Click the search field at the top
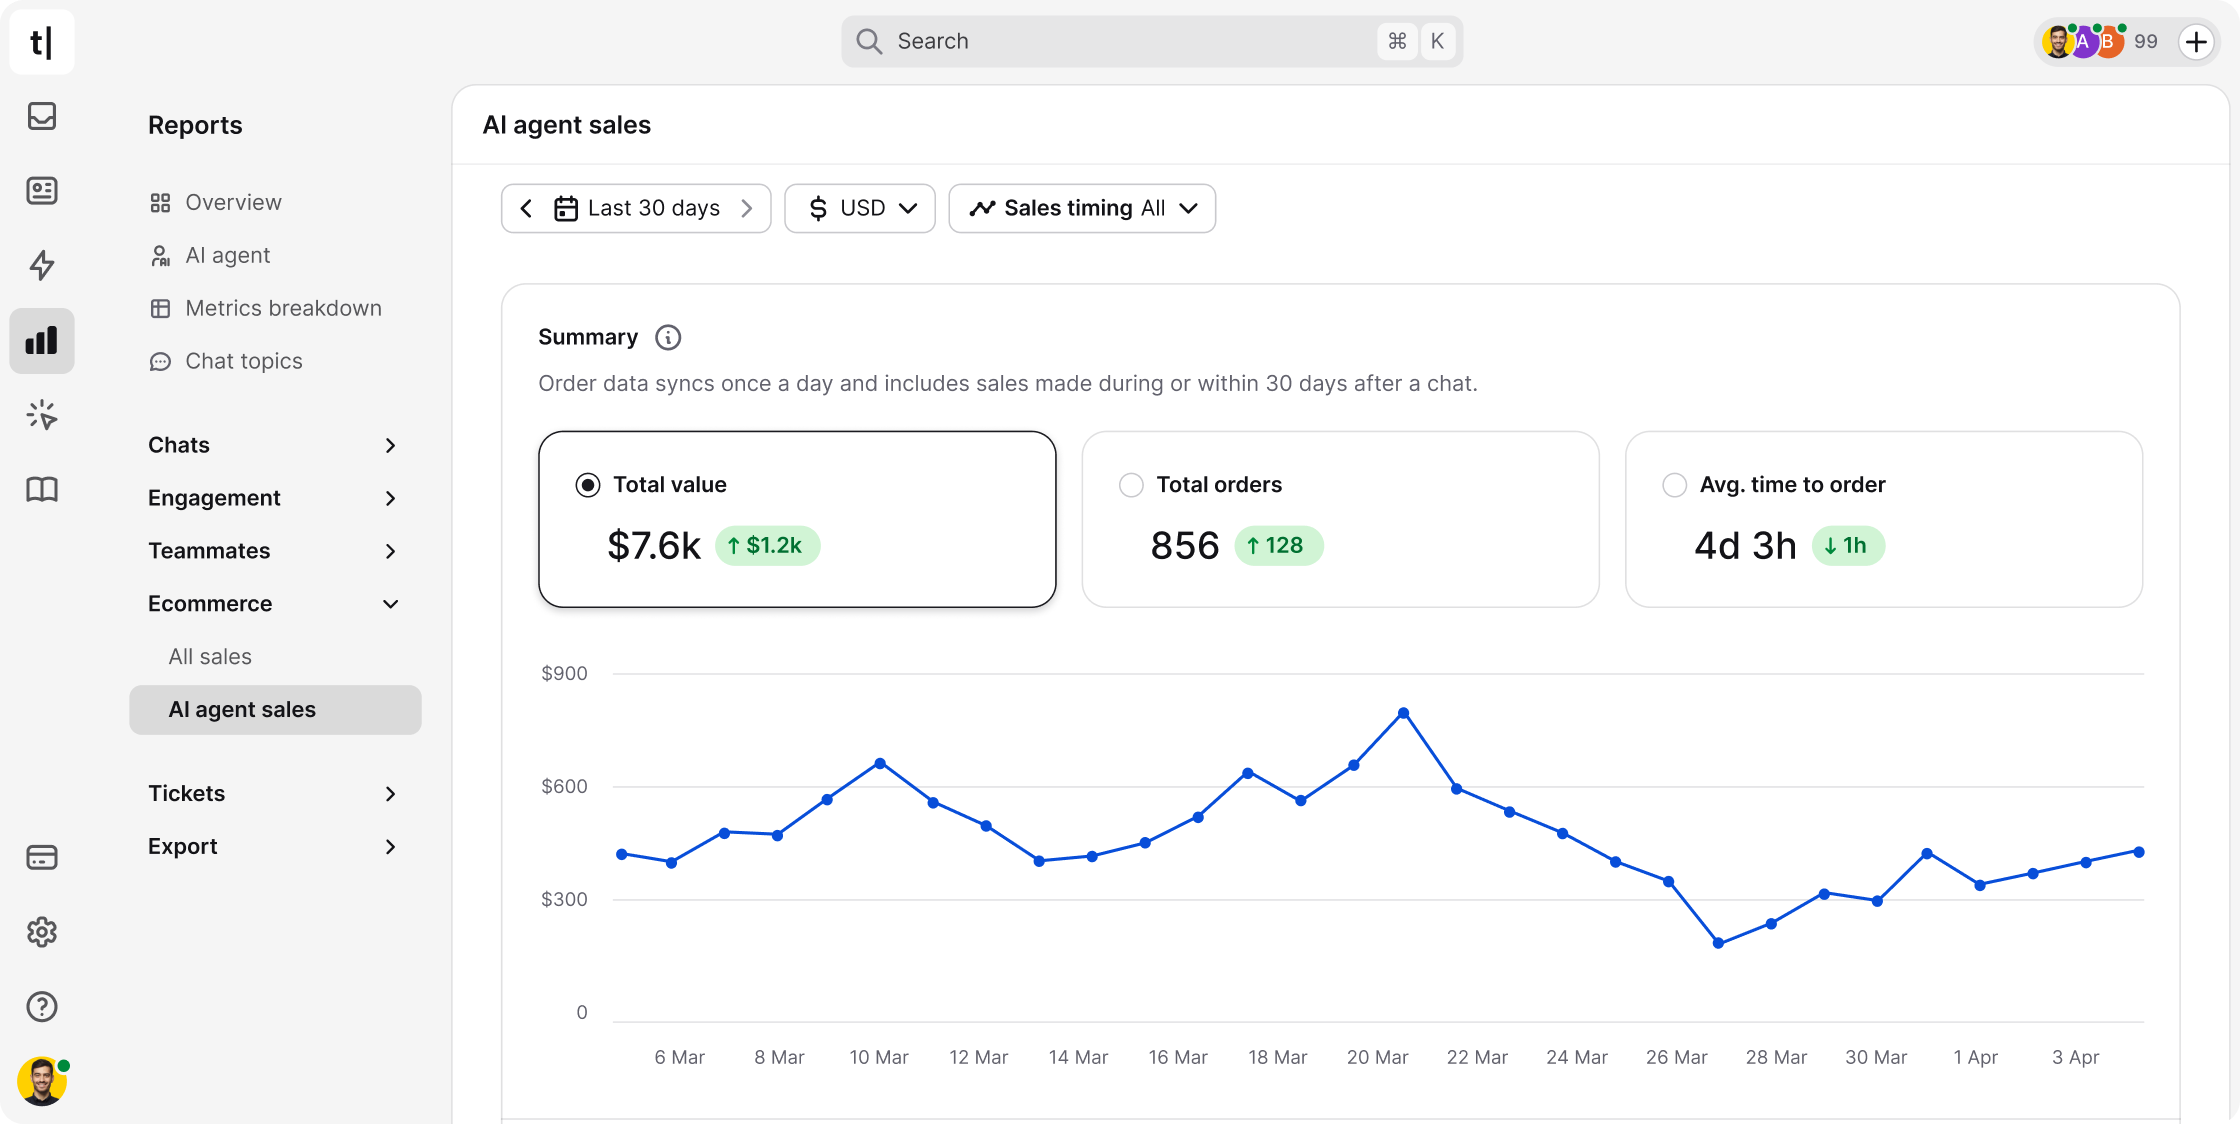 click(x=1150, y=41)
